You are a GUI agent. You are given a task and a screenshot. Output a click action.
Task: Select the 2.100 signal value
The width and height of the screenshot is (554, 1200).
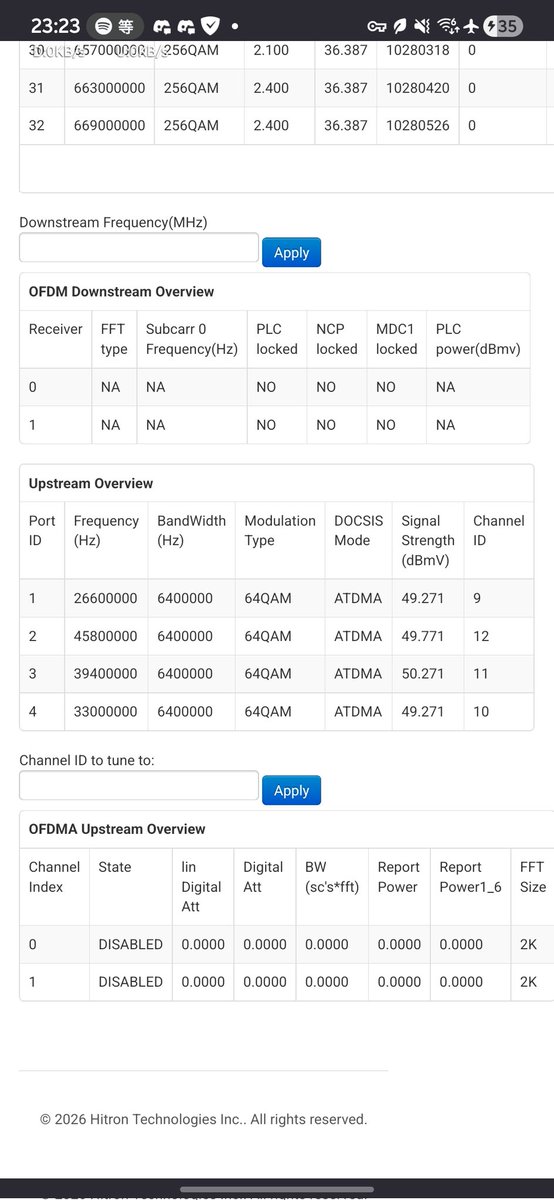point(271,50)
